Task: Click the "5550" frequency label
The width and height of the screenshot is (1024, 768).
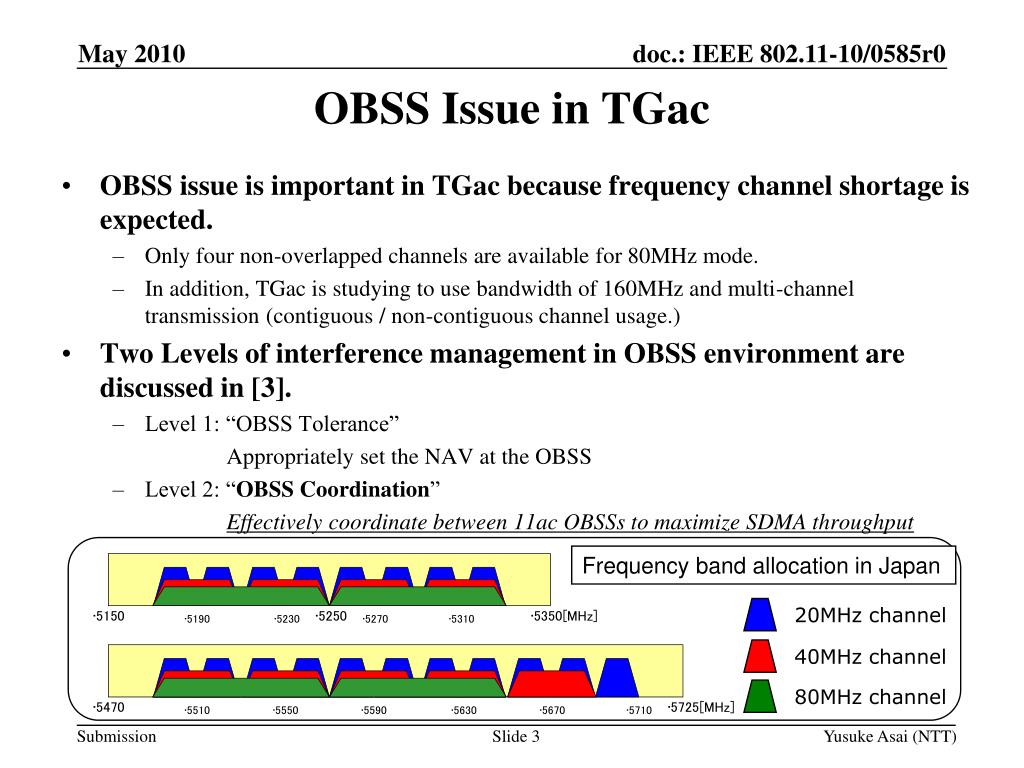Action: click(x=285, y=710)
